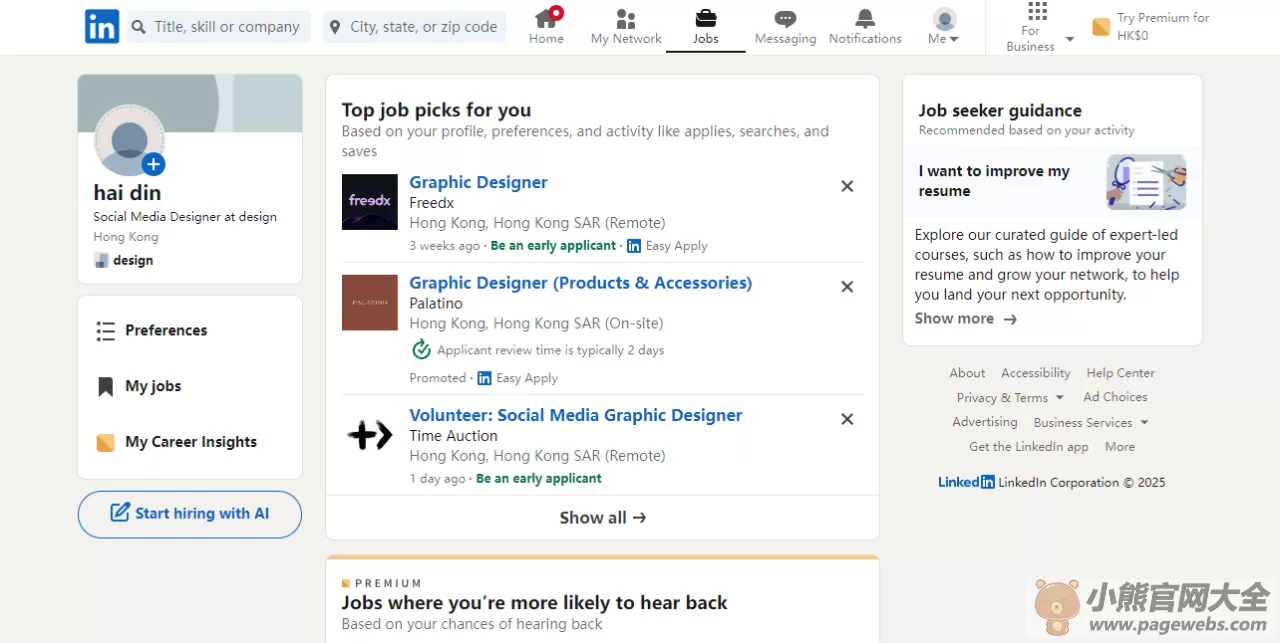Open the About footer link
The width and height of the screenshot is (1280, 643).
click(x=967, y=373)
